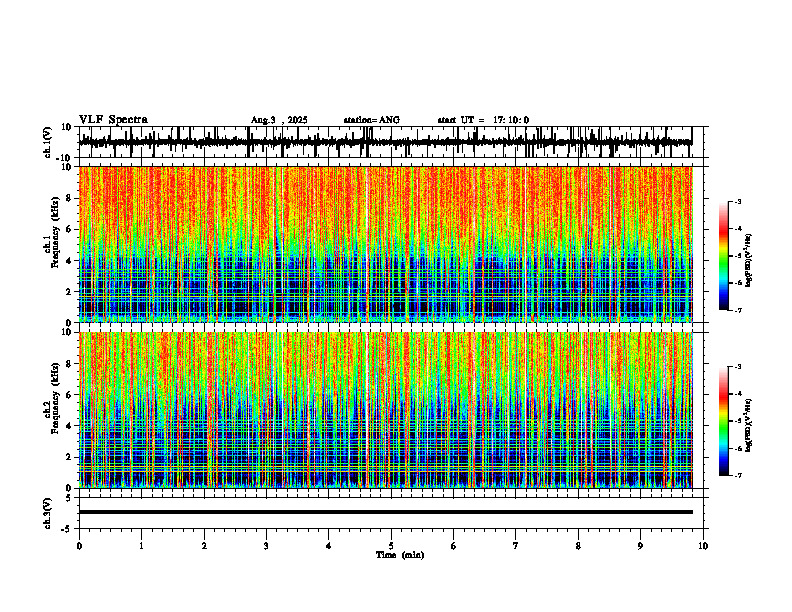Click time axis tick label "1"
792x612 pixels.
pos(141,546)
